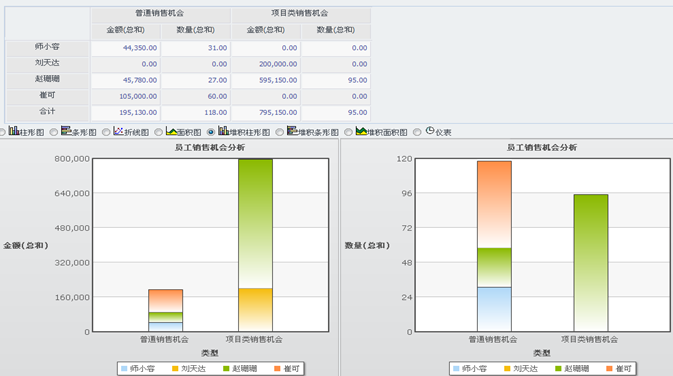The height and width of the screenshot is (376, 673).
Task: Click the 项目类销售机会 column group header
Action: coord(300,14)
